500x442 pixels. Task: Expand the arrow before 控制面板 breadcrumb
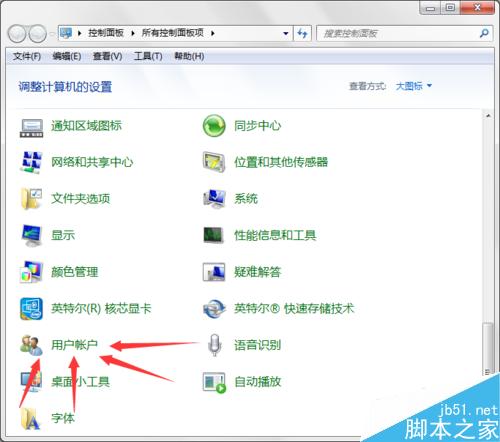tap(80, 33)
